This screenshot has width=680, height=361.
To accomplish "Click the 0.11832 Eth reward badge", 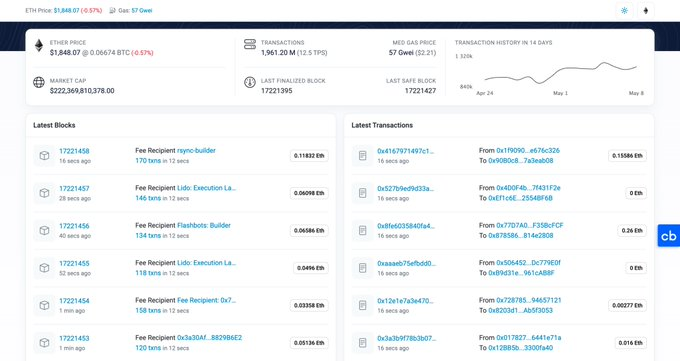I will 309,156.
